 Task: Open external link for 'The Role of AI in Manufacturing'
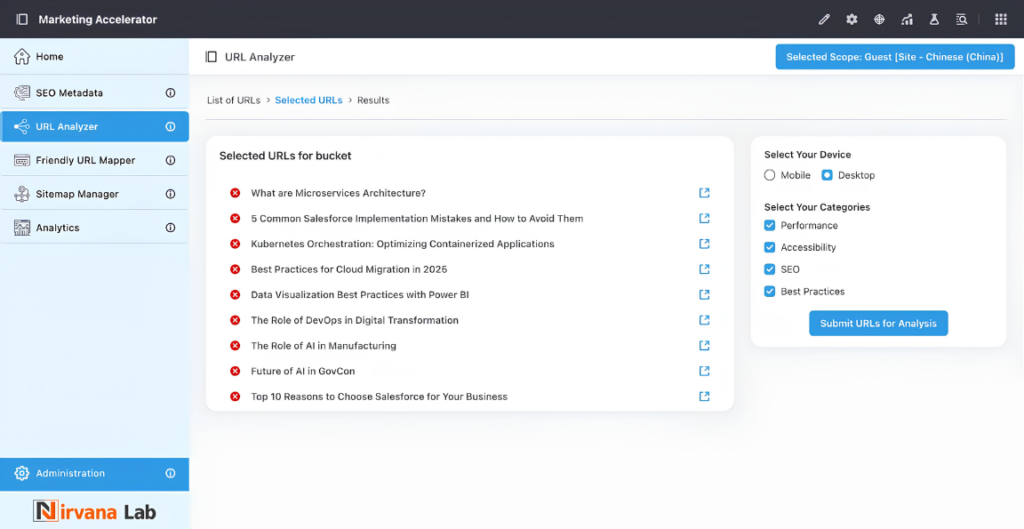pos(704,345)
